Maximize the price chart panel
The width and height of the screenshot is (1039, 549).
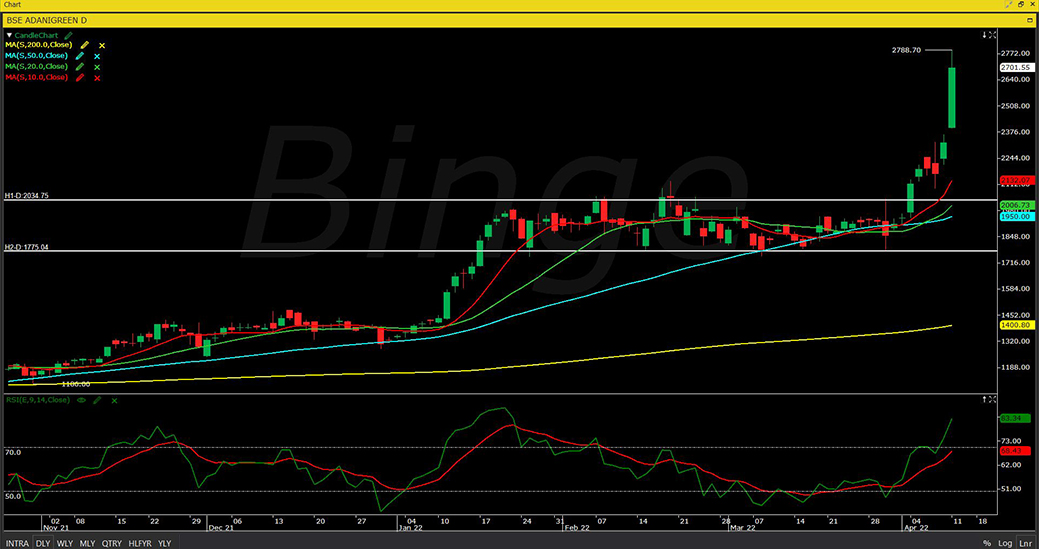[993, 34]
